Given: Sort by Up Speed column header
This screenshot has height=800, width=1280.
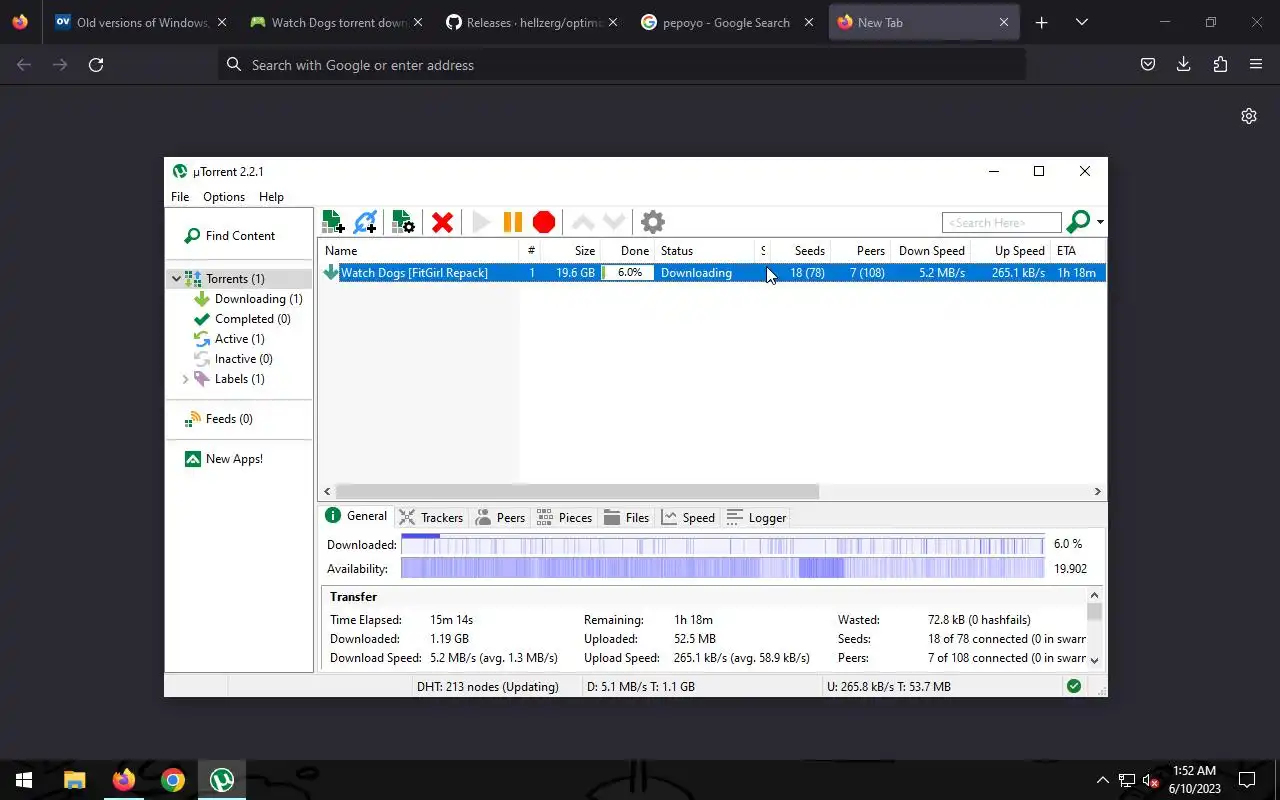Looking at the screenshot, I should (x=1010, y=251).
